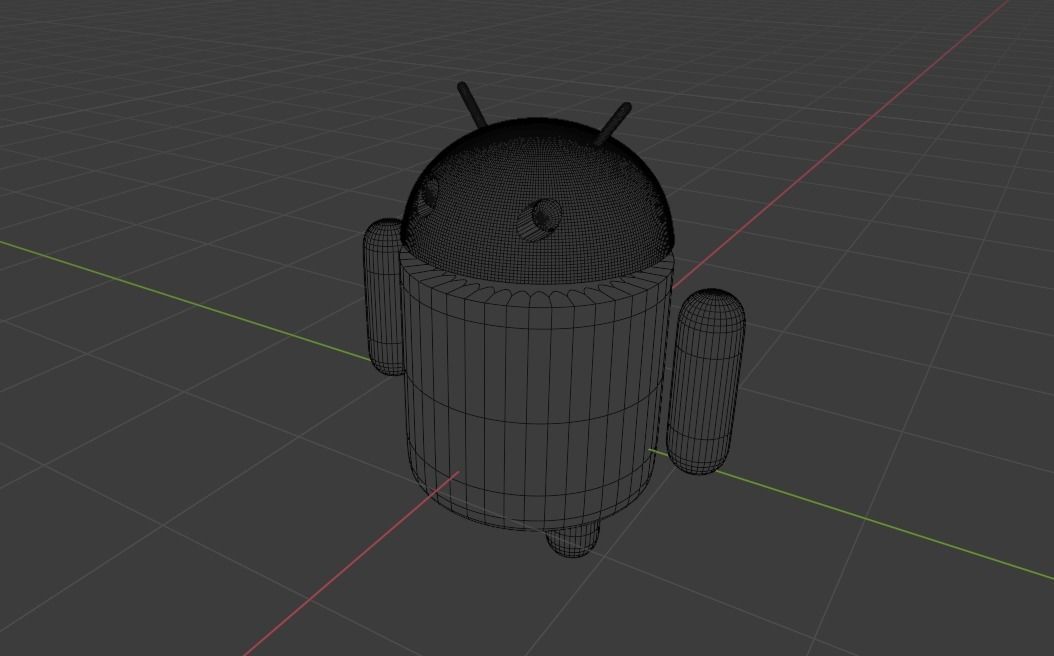Screen dimensions: 1054x656
Task: Select the robot's dome-shaped head mesh
Action: click(x=538, y=202)
